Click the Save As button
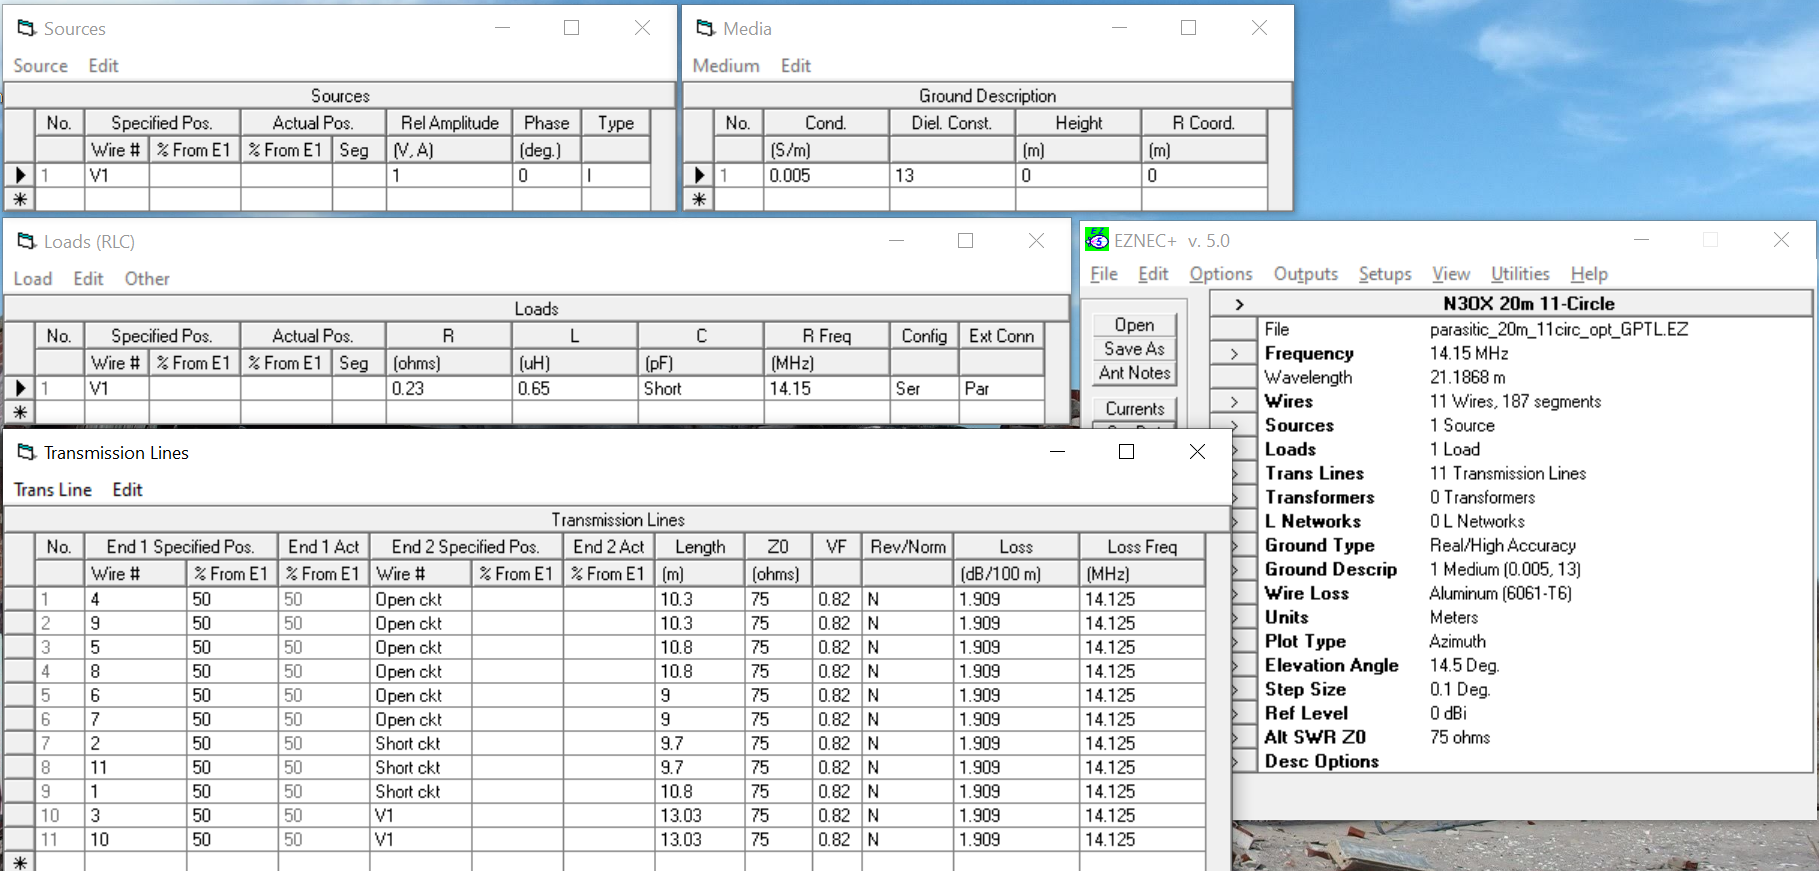 click(x=1134, y=349)
